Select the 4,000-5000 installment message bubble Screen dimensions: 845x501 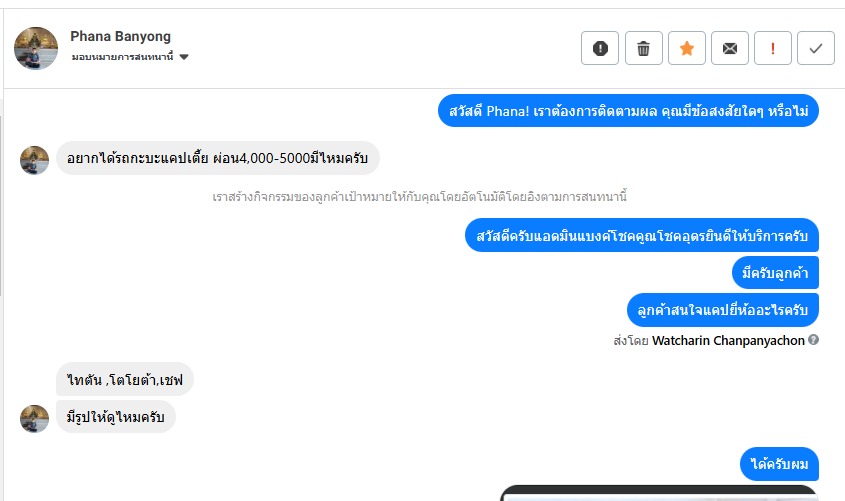click(x=218, y=158)
